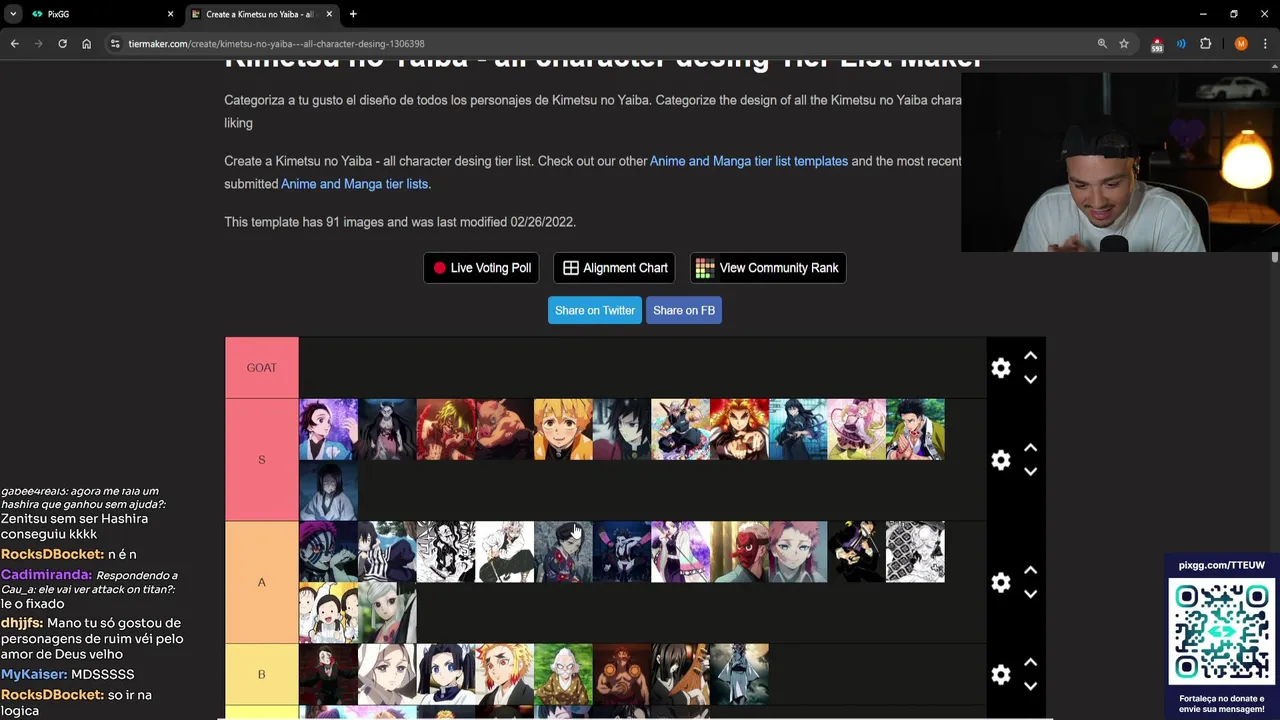Open settings gear for GOAT tier row
Image resolution: width=1280 pixels, height=720 pixels.
(1000, 368)
